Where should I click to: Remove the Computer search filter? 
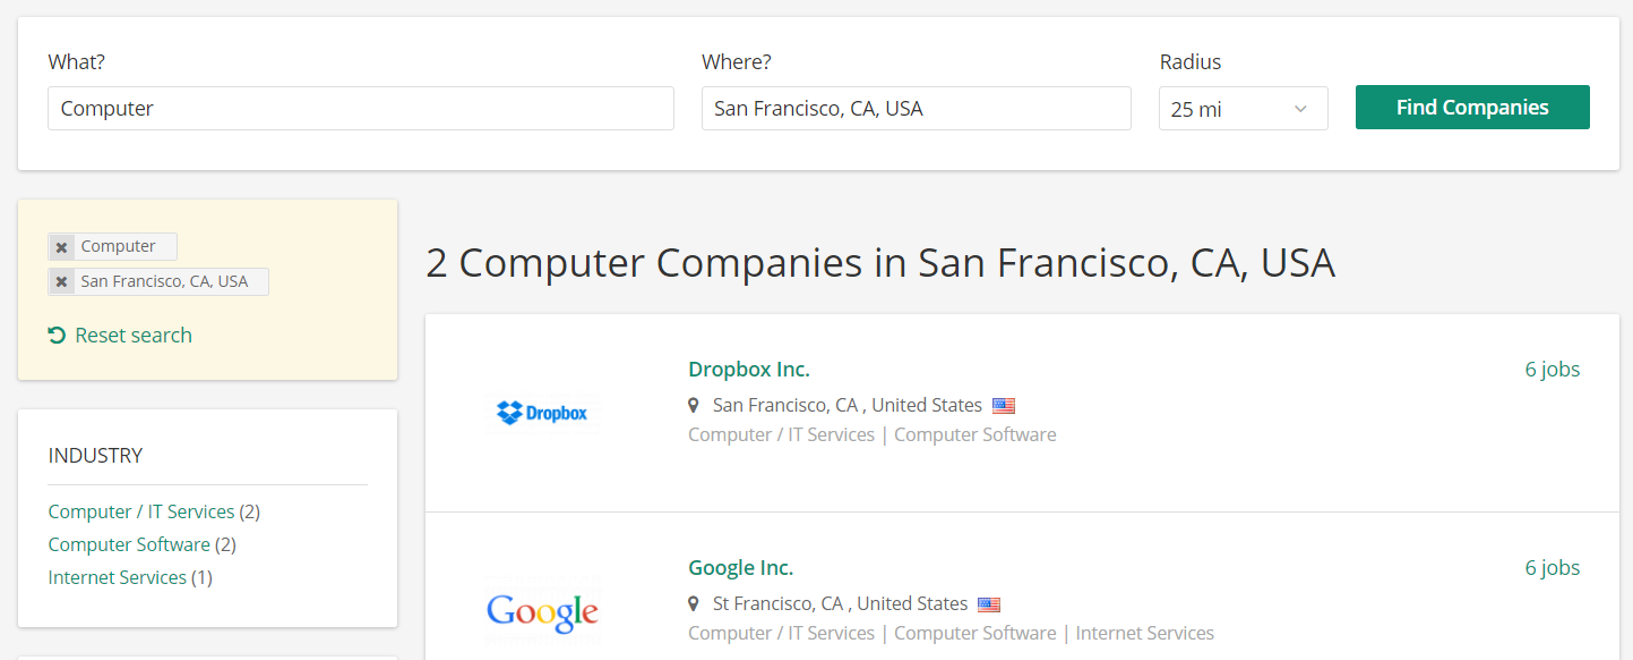click(61, 246)
